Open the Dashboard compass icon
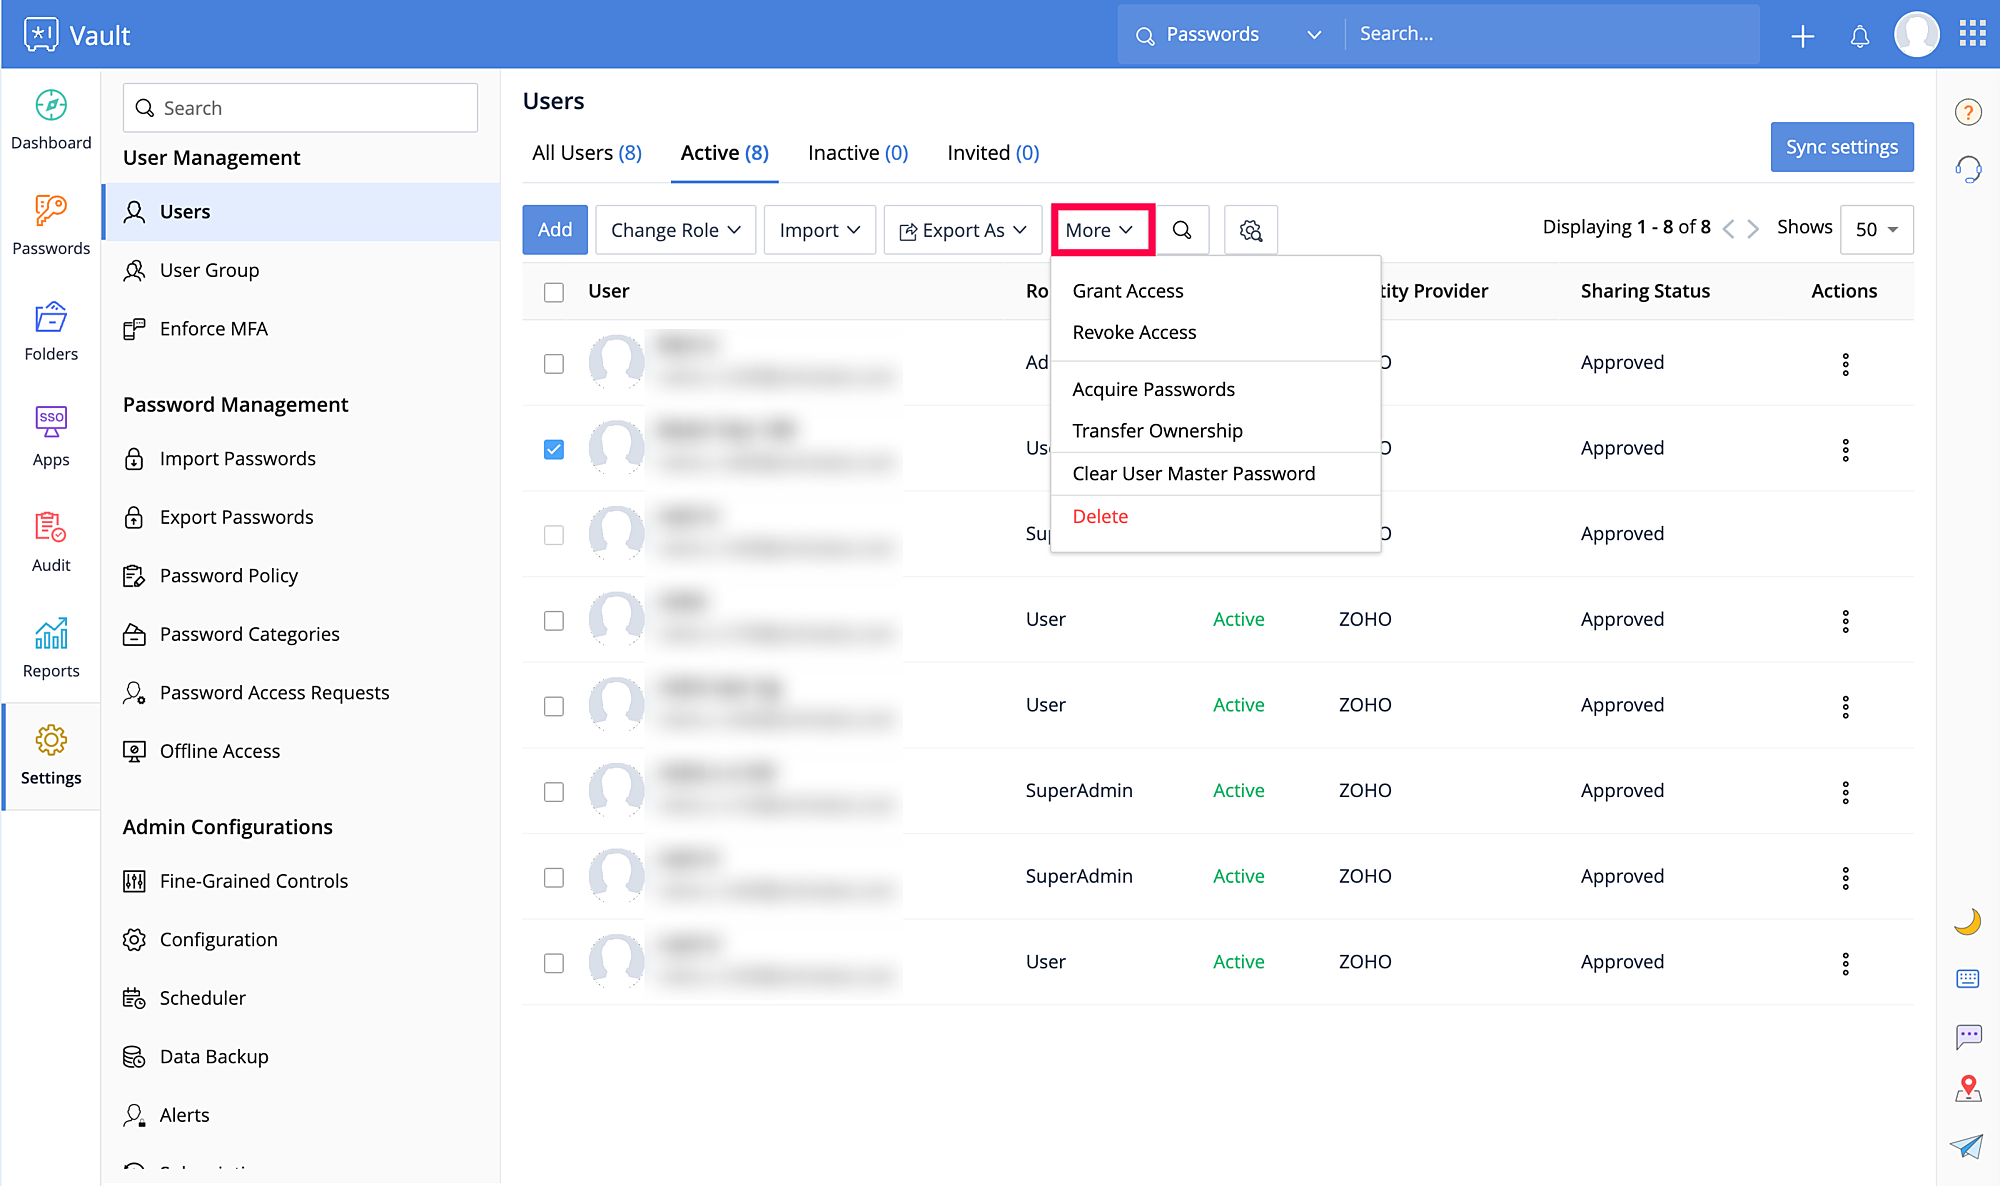Image resolution: width=2000 pixels, height=1186 pixels. point(51,105)
